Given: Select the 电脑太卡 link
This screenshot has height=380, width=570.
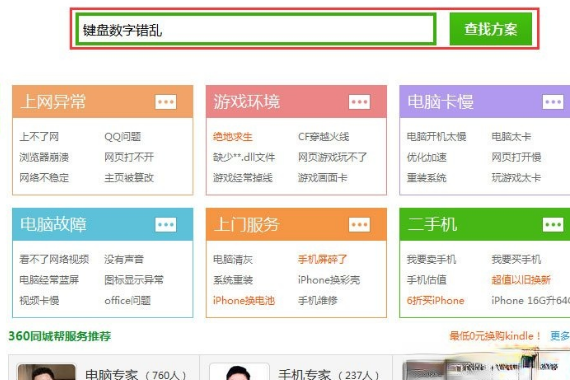Looking at the screenshot, I should (x=511, y=137).
